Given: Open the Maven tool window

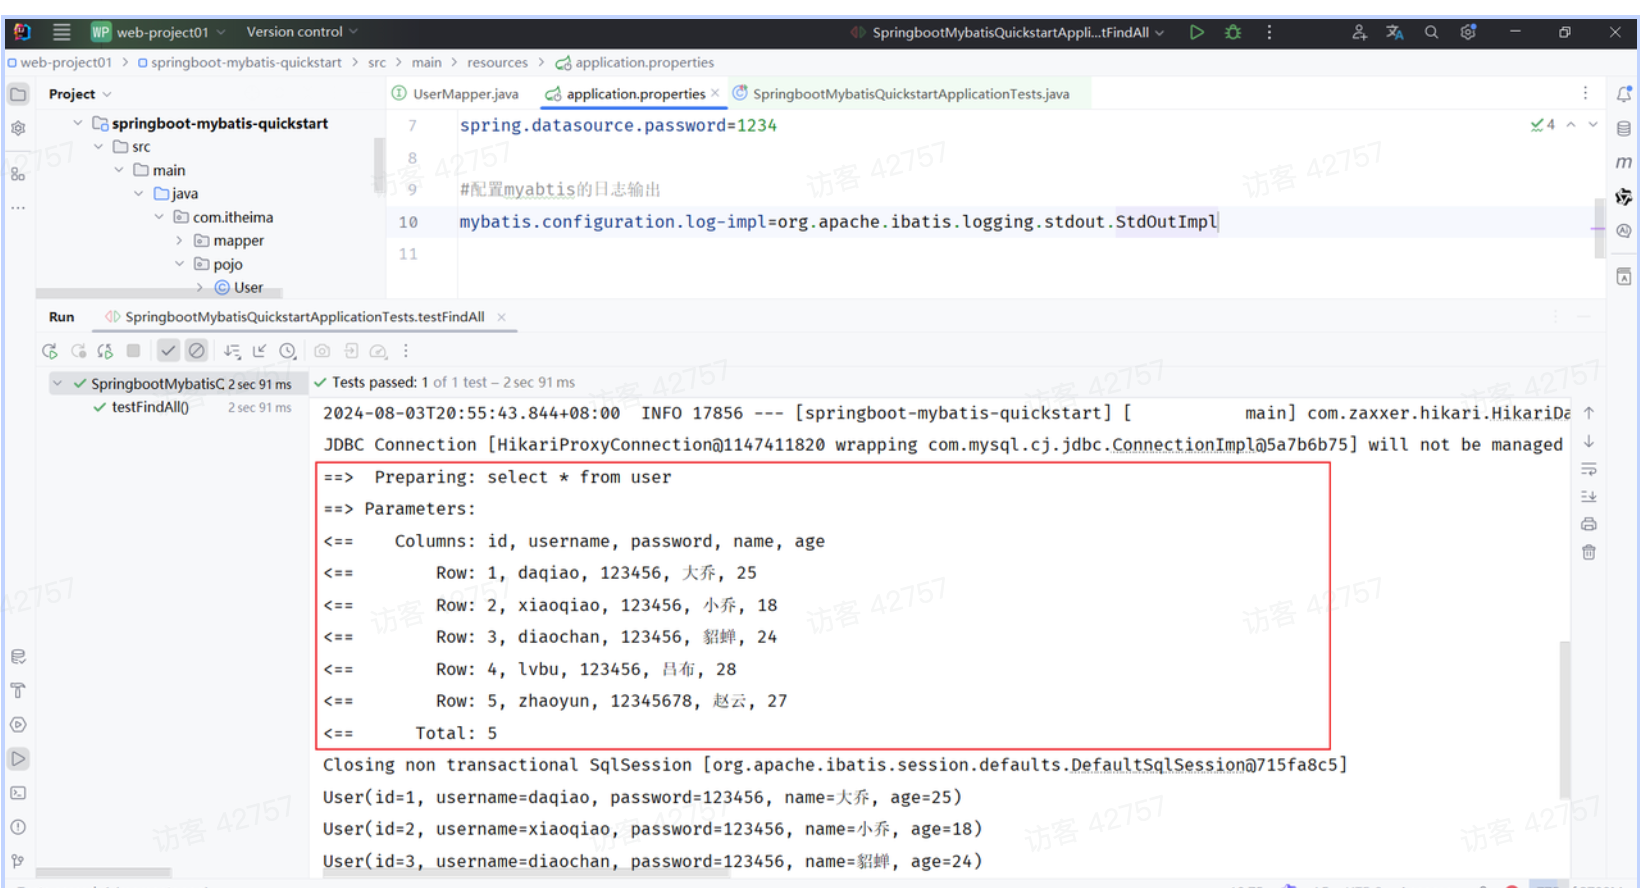Looking at the screenshot, I should click(x=1624, y=162).
